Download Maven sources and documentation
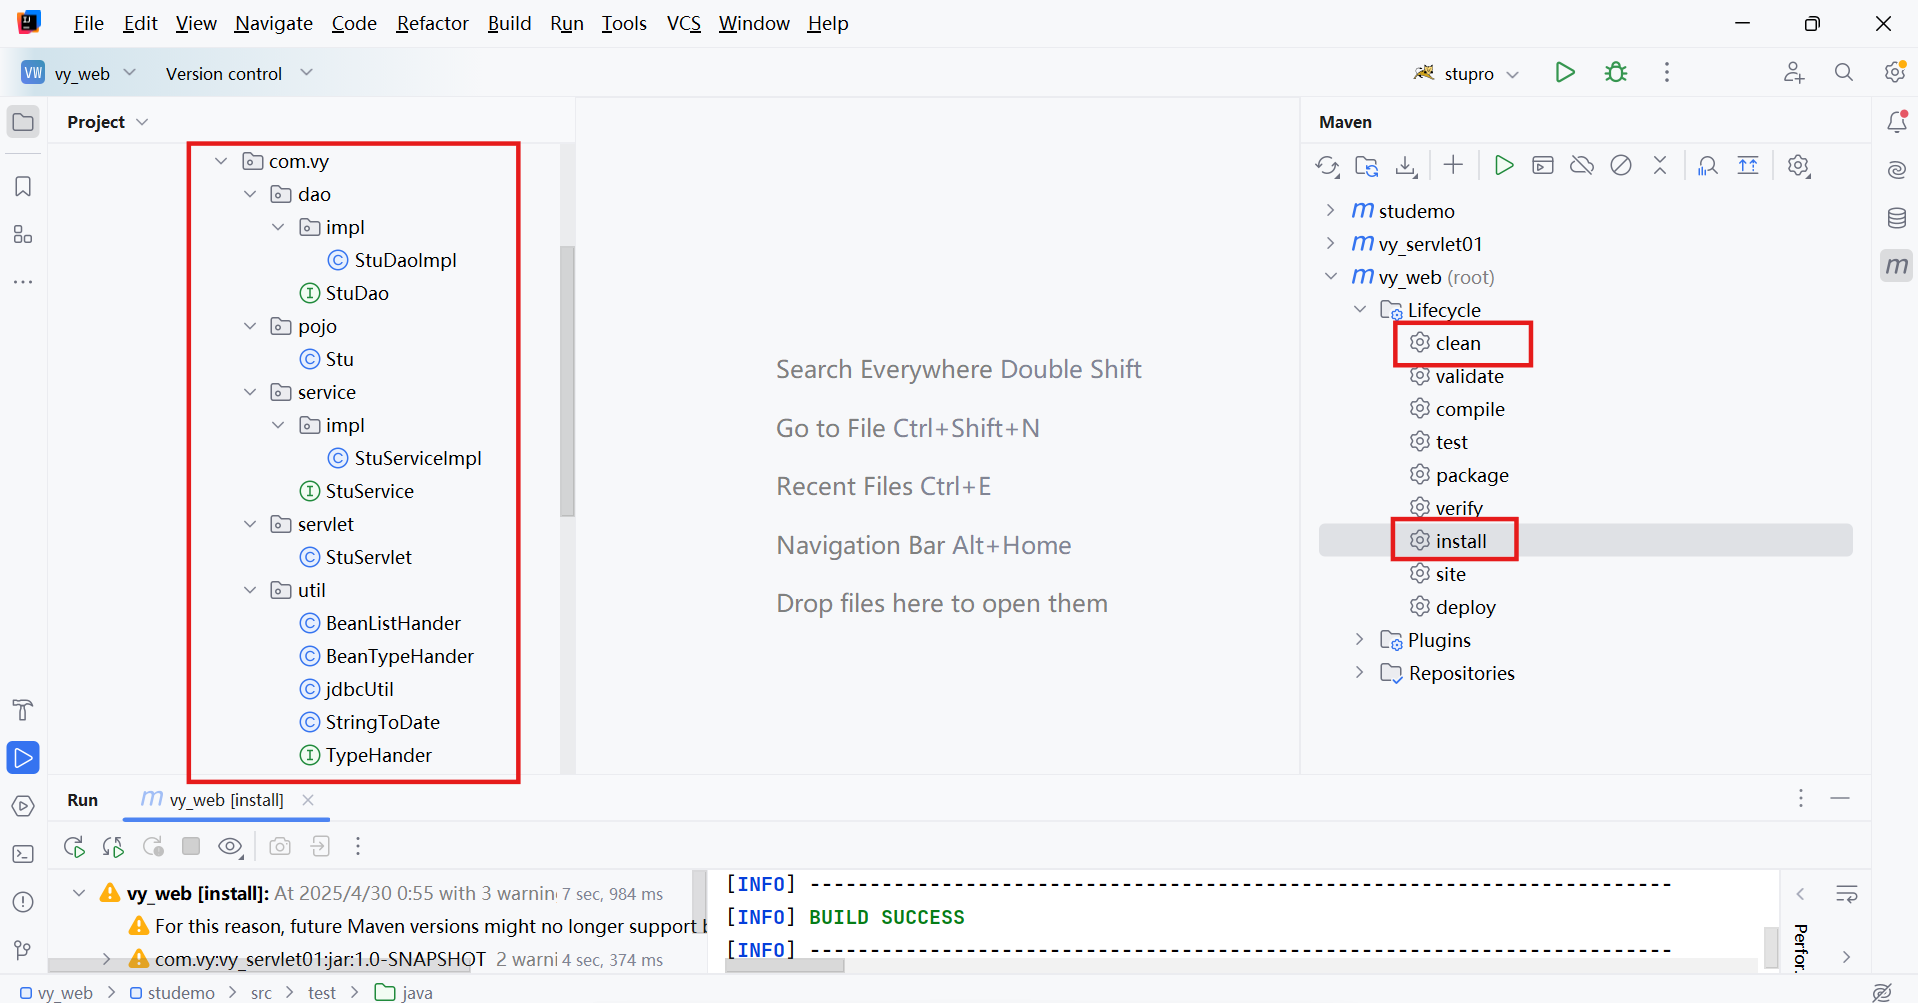Viewport: 1918px width, 1003px height. 1406,166
